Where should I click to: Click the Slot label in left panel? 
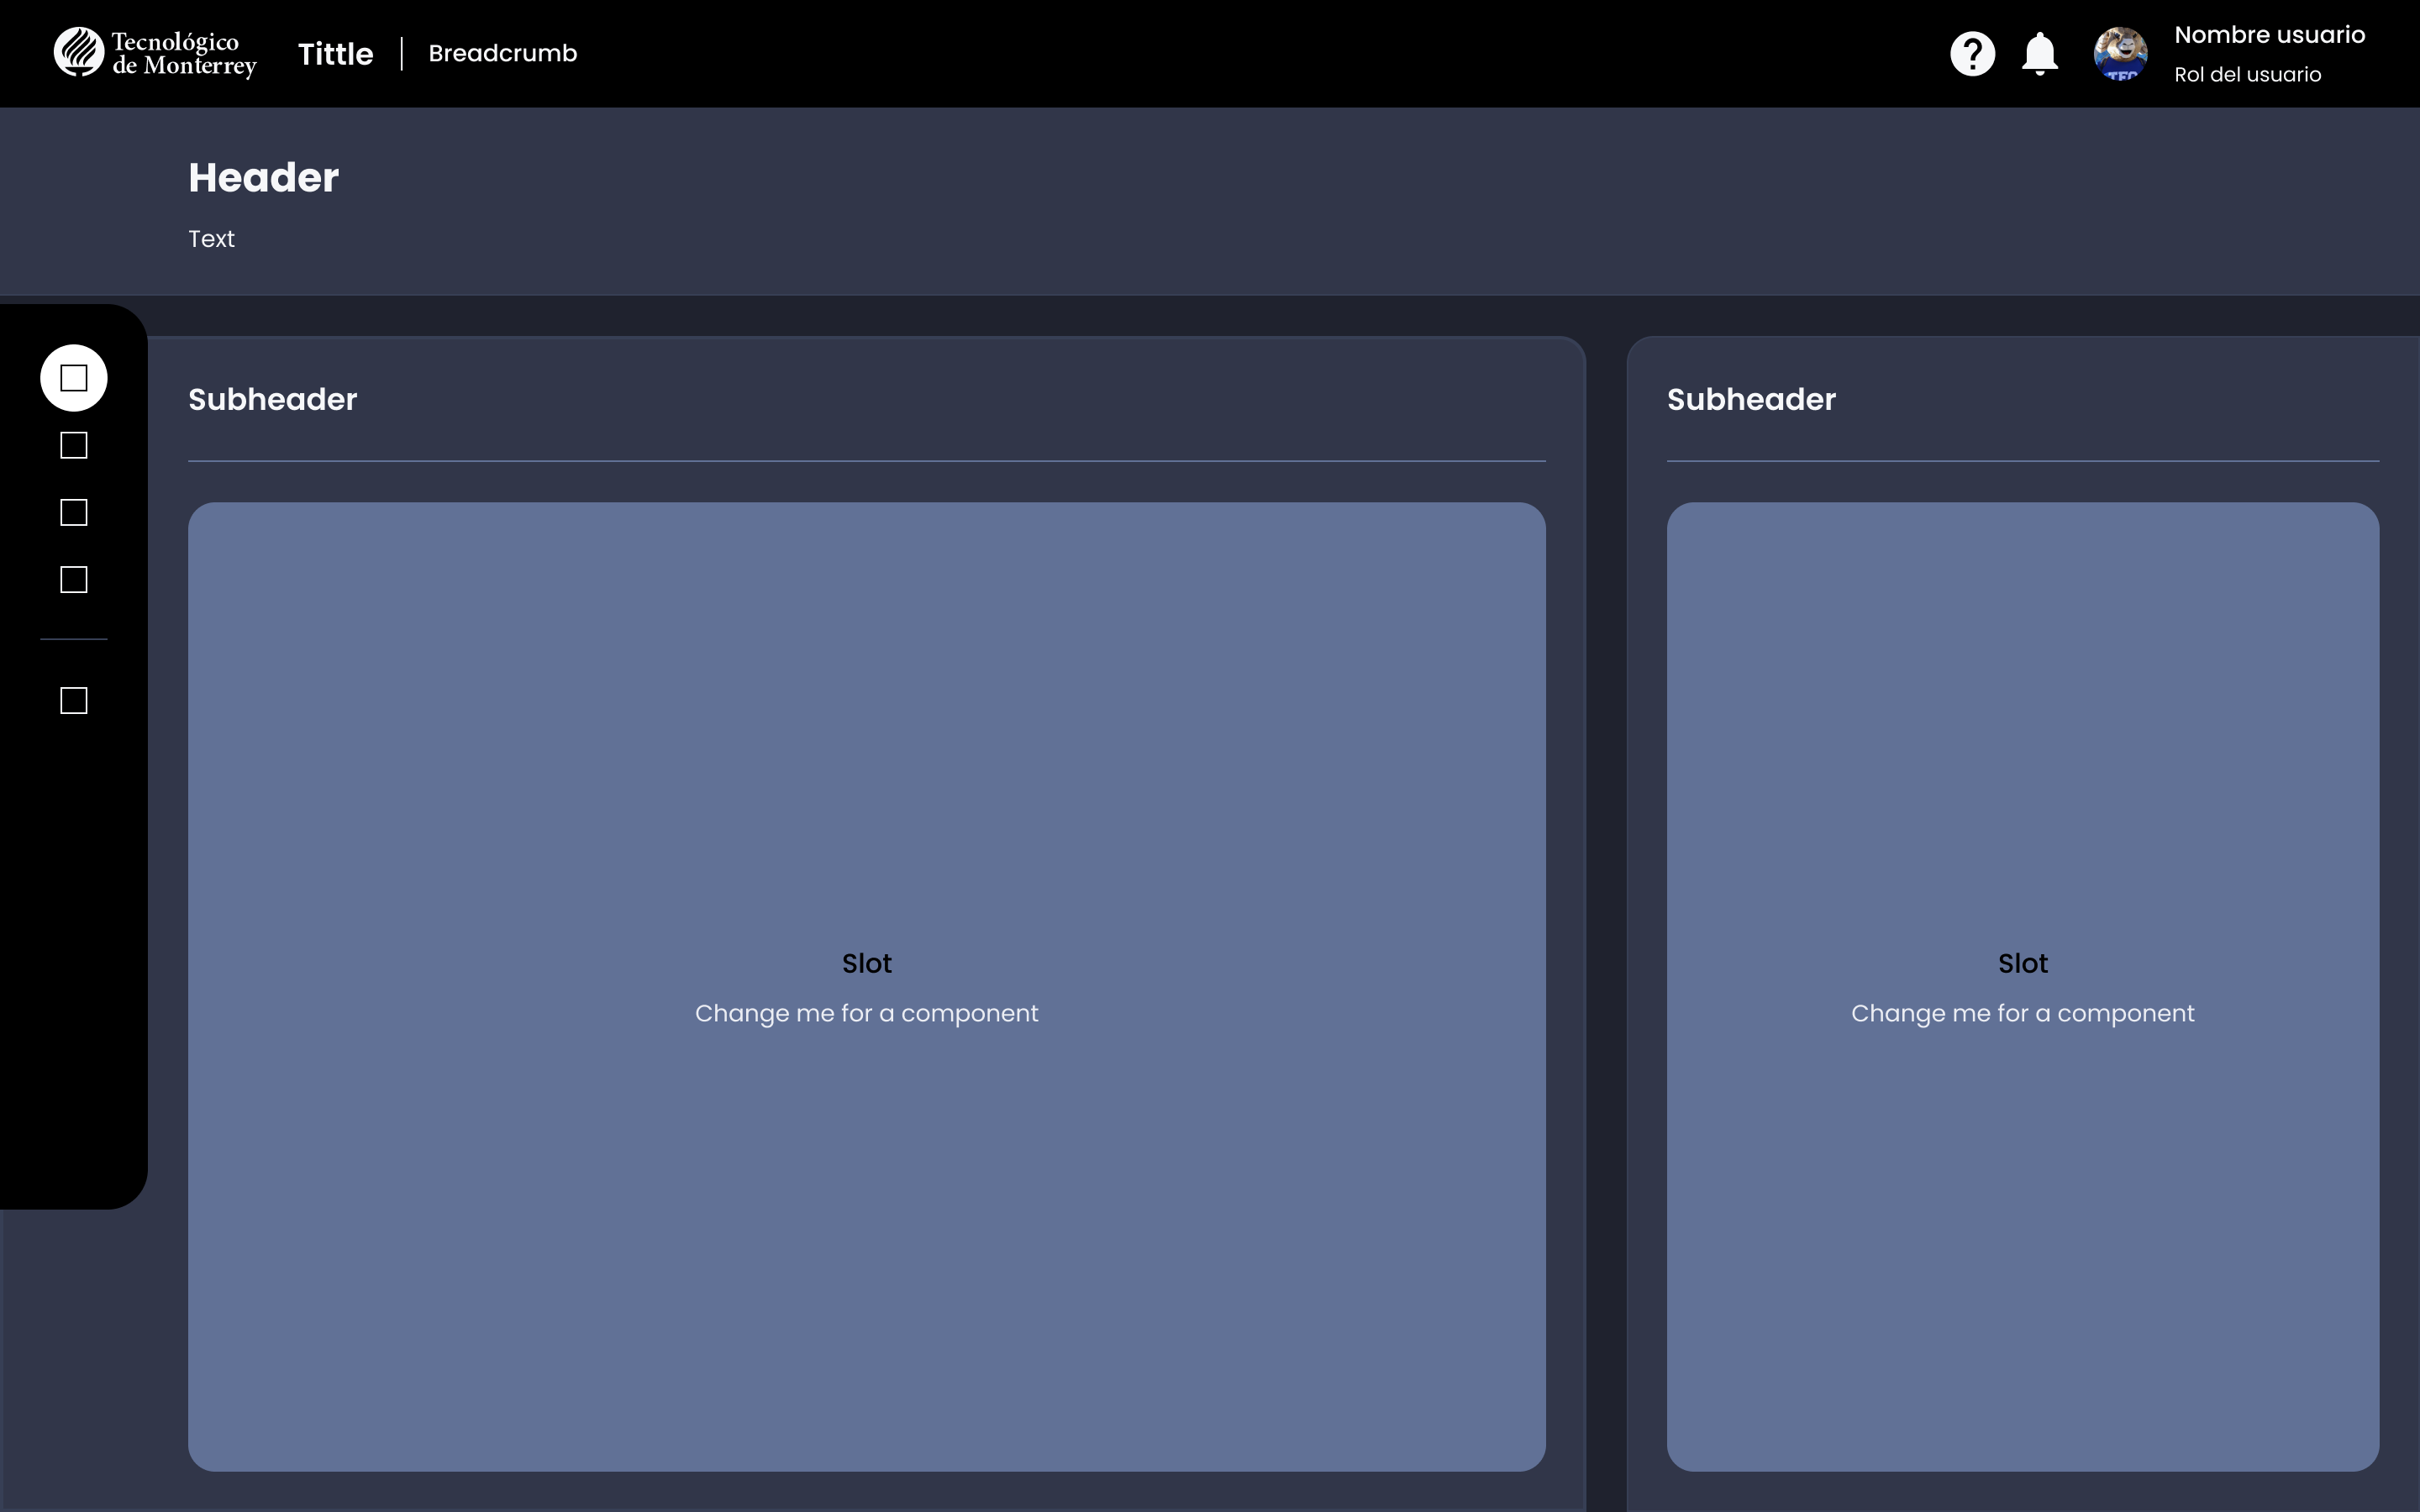866,963
